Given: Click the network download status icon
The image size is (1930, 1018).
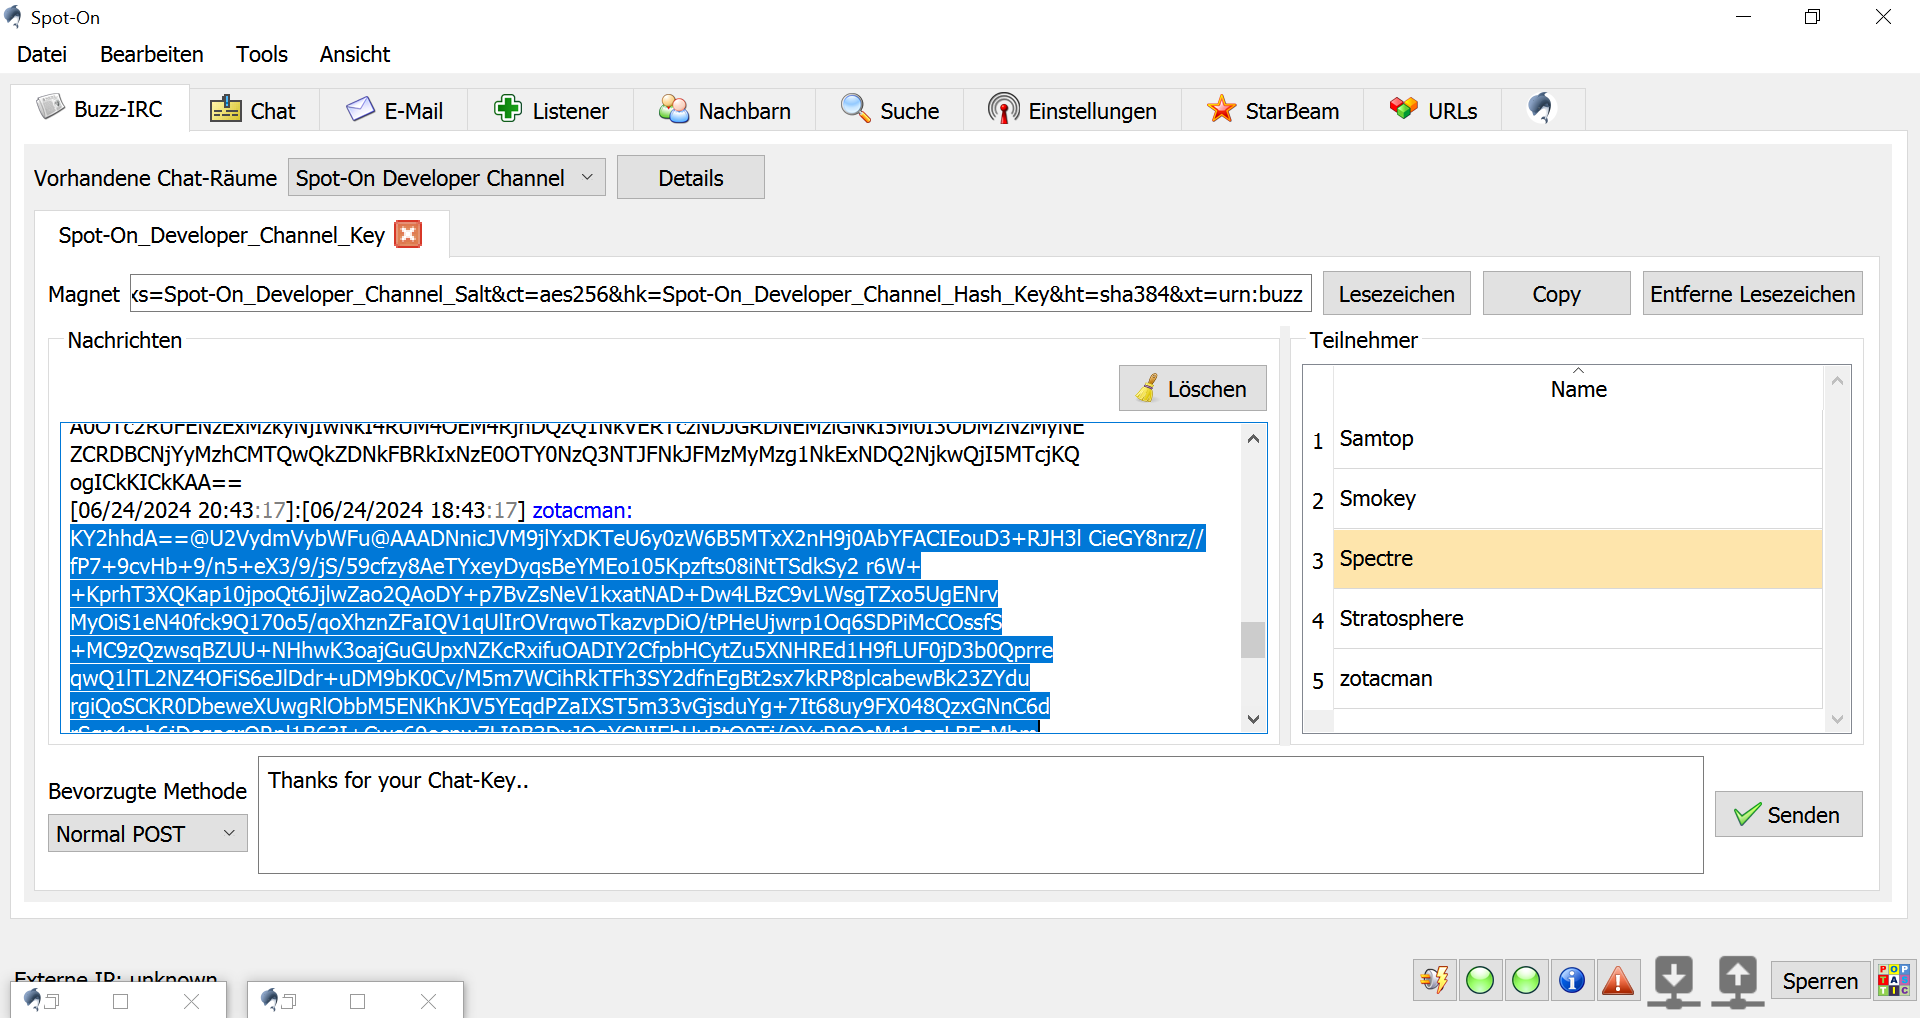Looking at the screenshot, I should tap(1674, 981).
